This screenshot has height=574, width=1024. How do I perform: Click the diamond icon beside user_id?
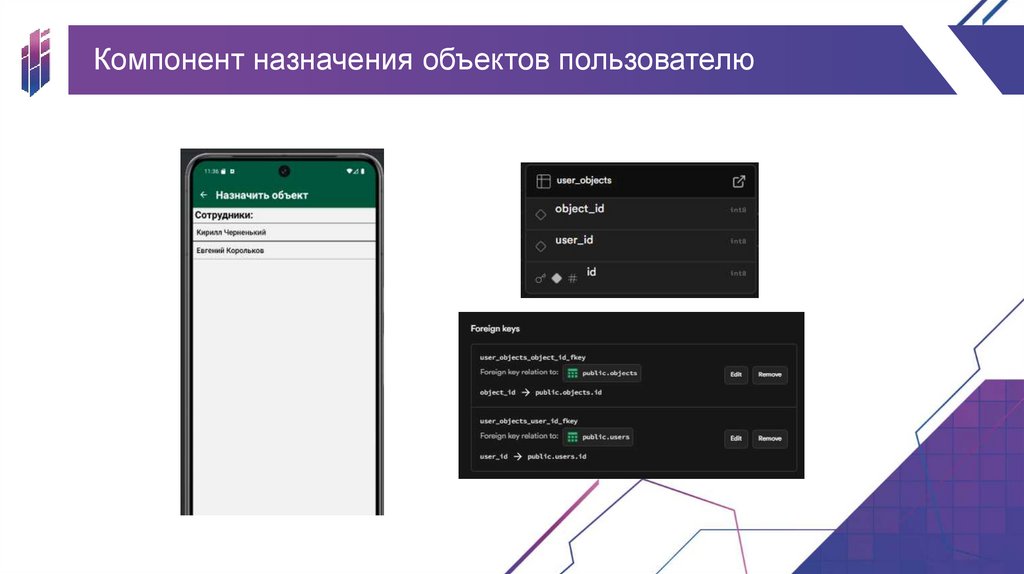click(541, 246)
